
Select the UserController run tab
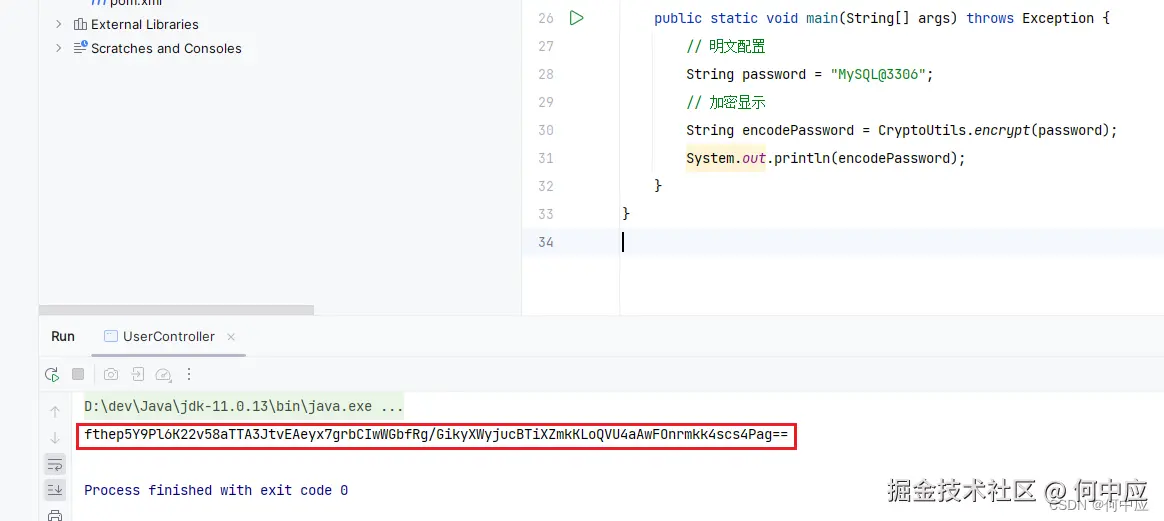tap(169, 336)
